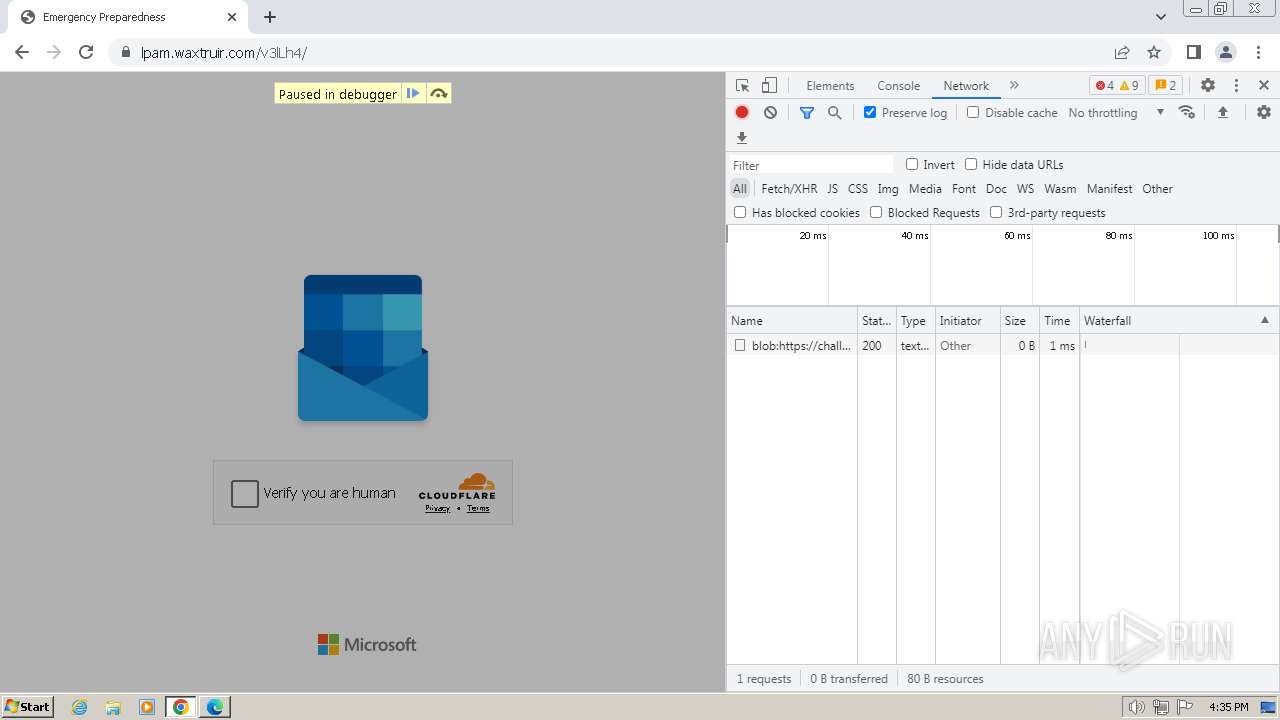Sort by the Time column header
This screenshot has width=1280, height=720.
tap(1059, 320)
